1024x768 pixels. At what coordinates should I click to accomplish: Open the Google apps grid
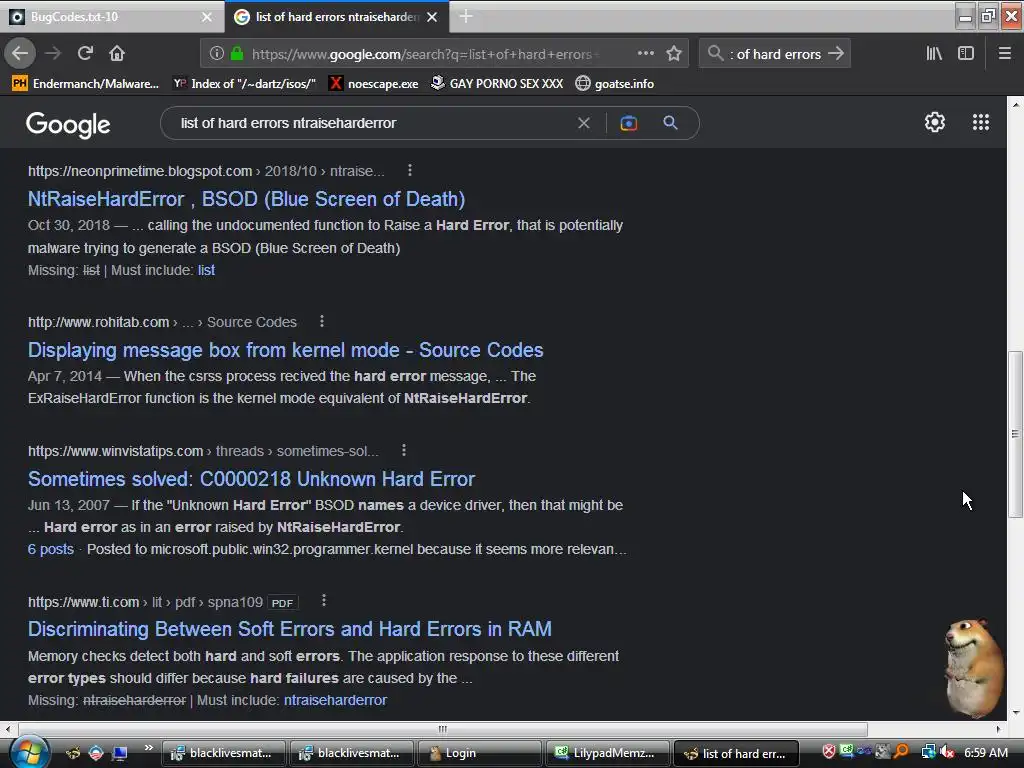point(980,122)
